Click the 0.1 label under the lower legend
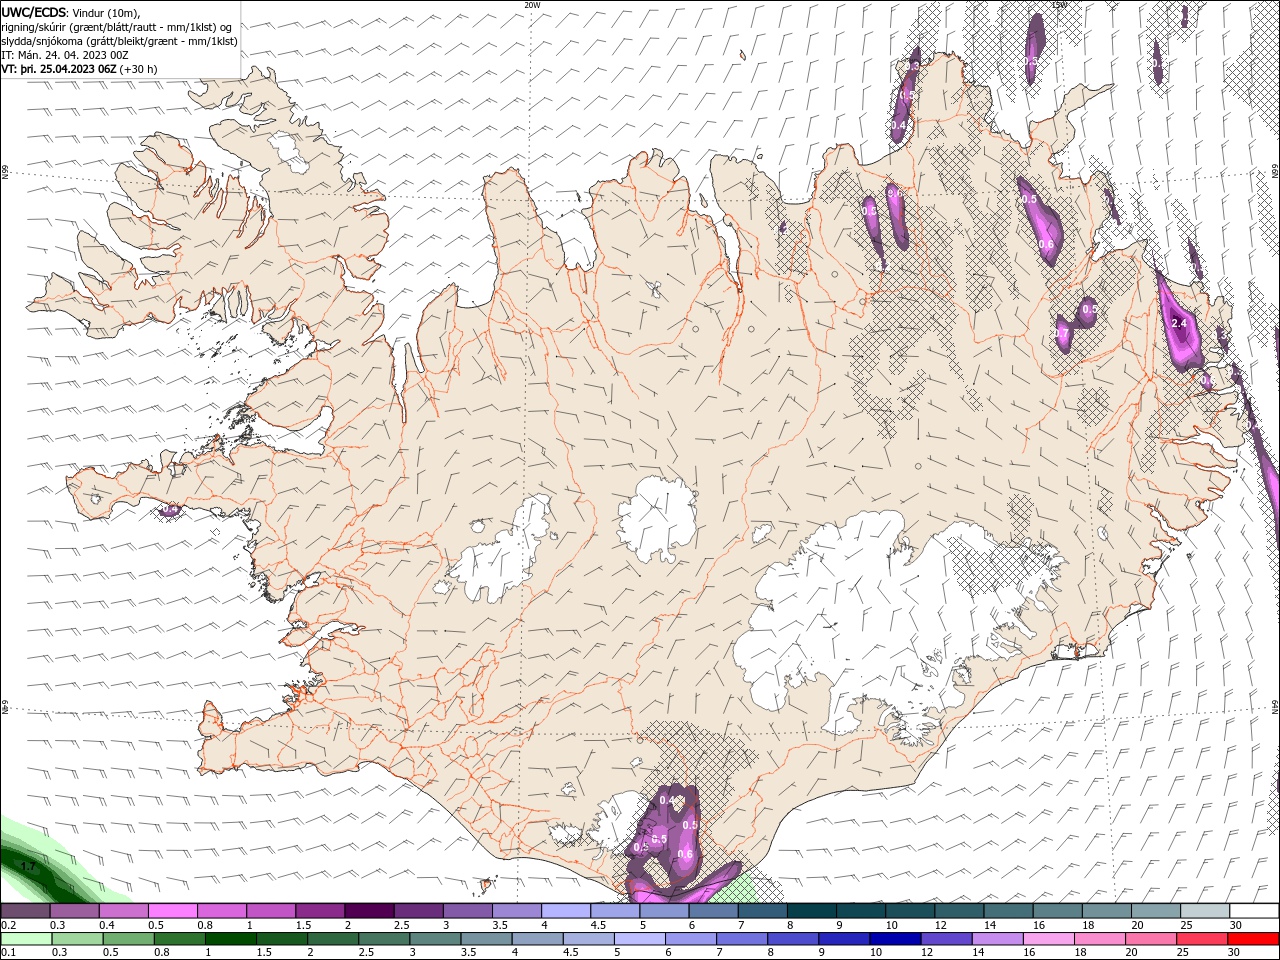The height and width of the screenshot is (960, 1280). pyautogui.click(x=8, y=953)
